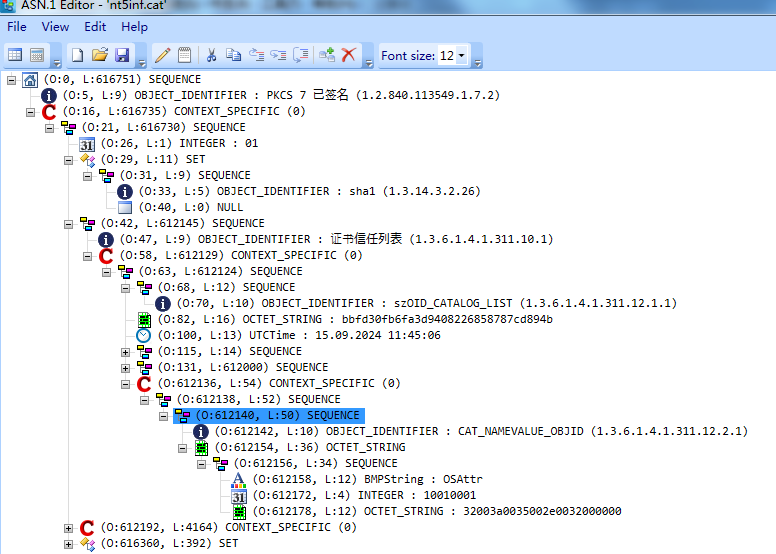Collapse the root SEQUENCE at O:0
The width and height of the screenshot is (776, 554).
click(x=11, y=80)
